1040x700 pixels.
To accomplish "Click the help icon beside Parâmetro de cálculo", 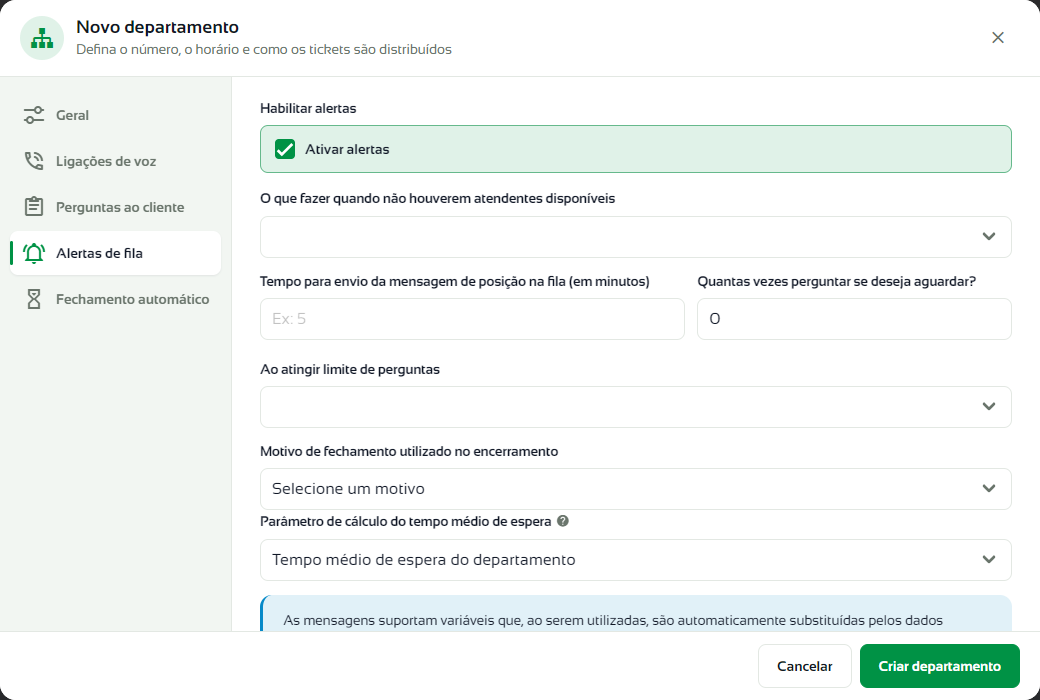I will point(562,521).
